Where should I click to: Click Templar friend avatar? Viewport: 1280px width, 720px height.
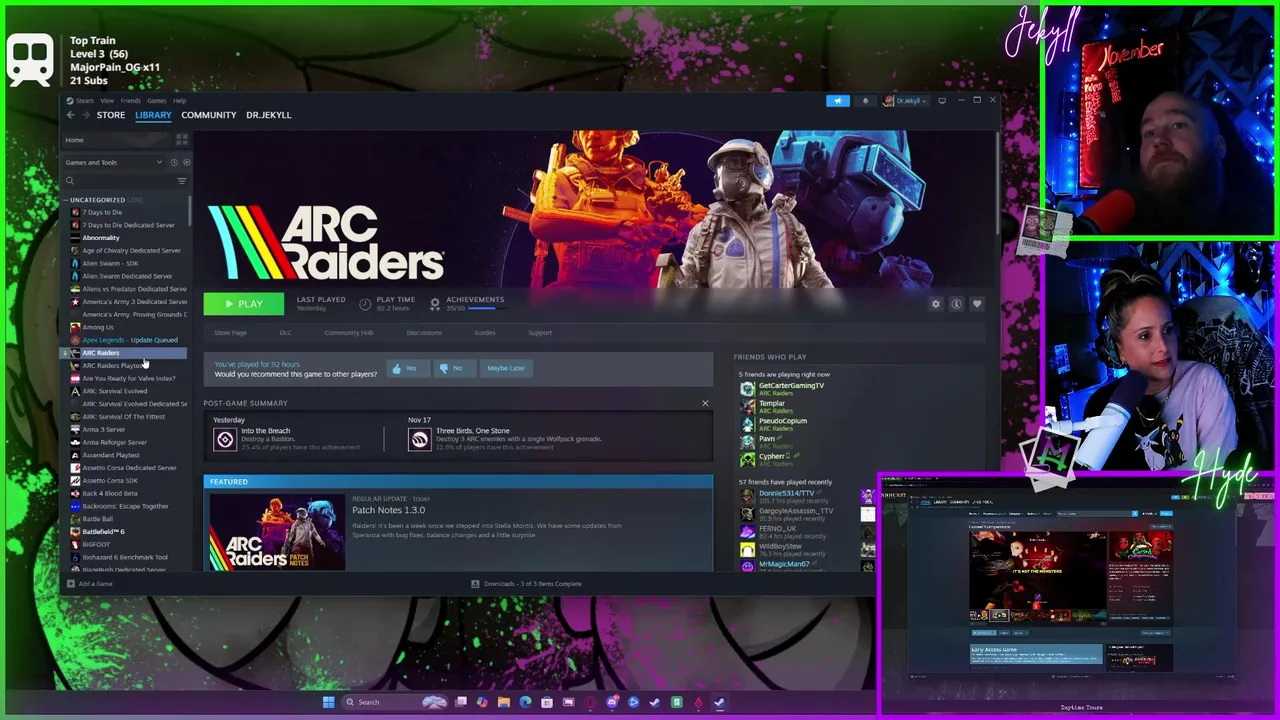click(747, 407)
